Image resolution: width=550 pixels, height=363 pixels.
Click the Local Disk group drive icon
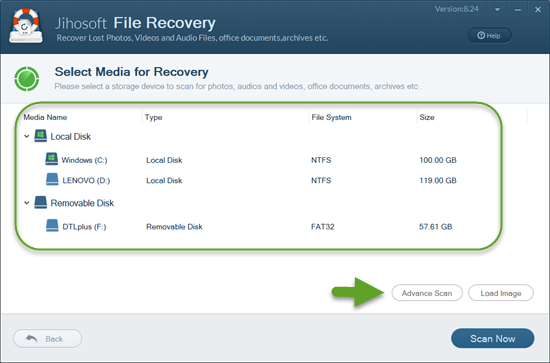coord(40,136)
